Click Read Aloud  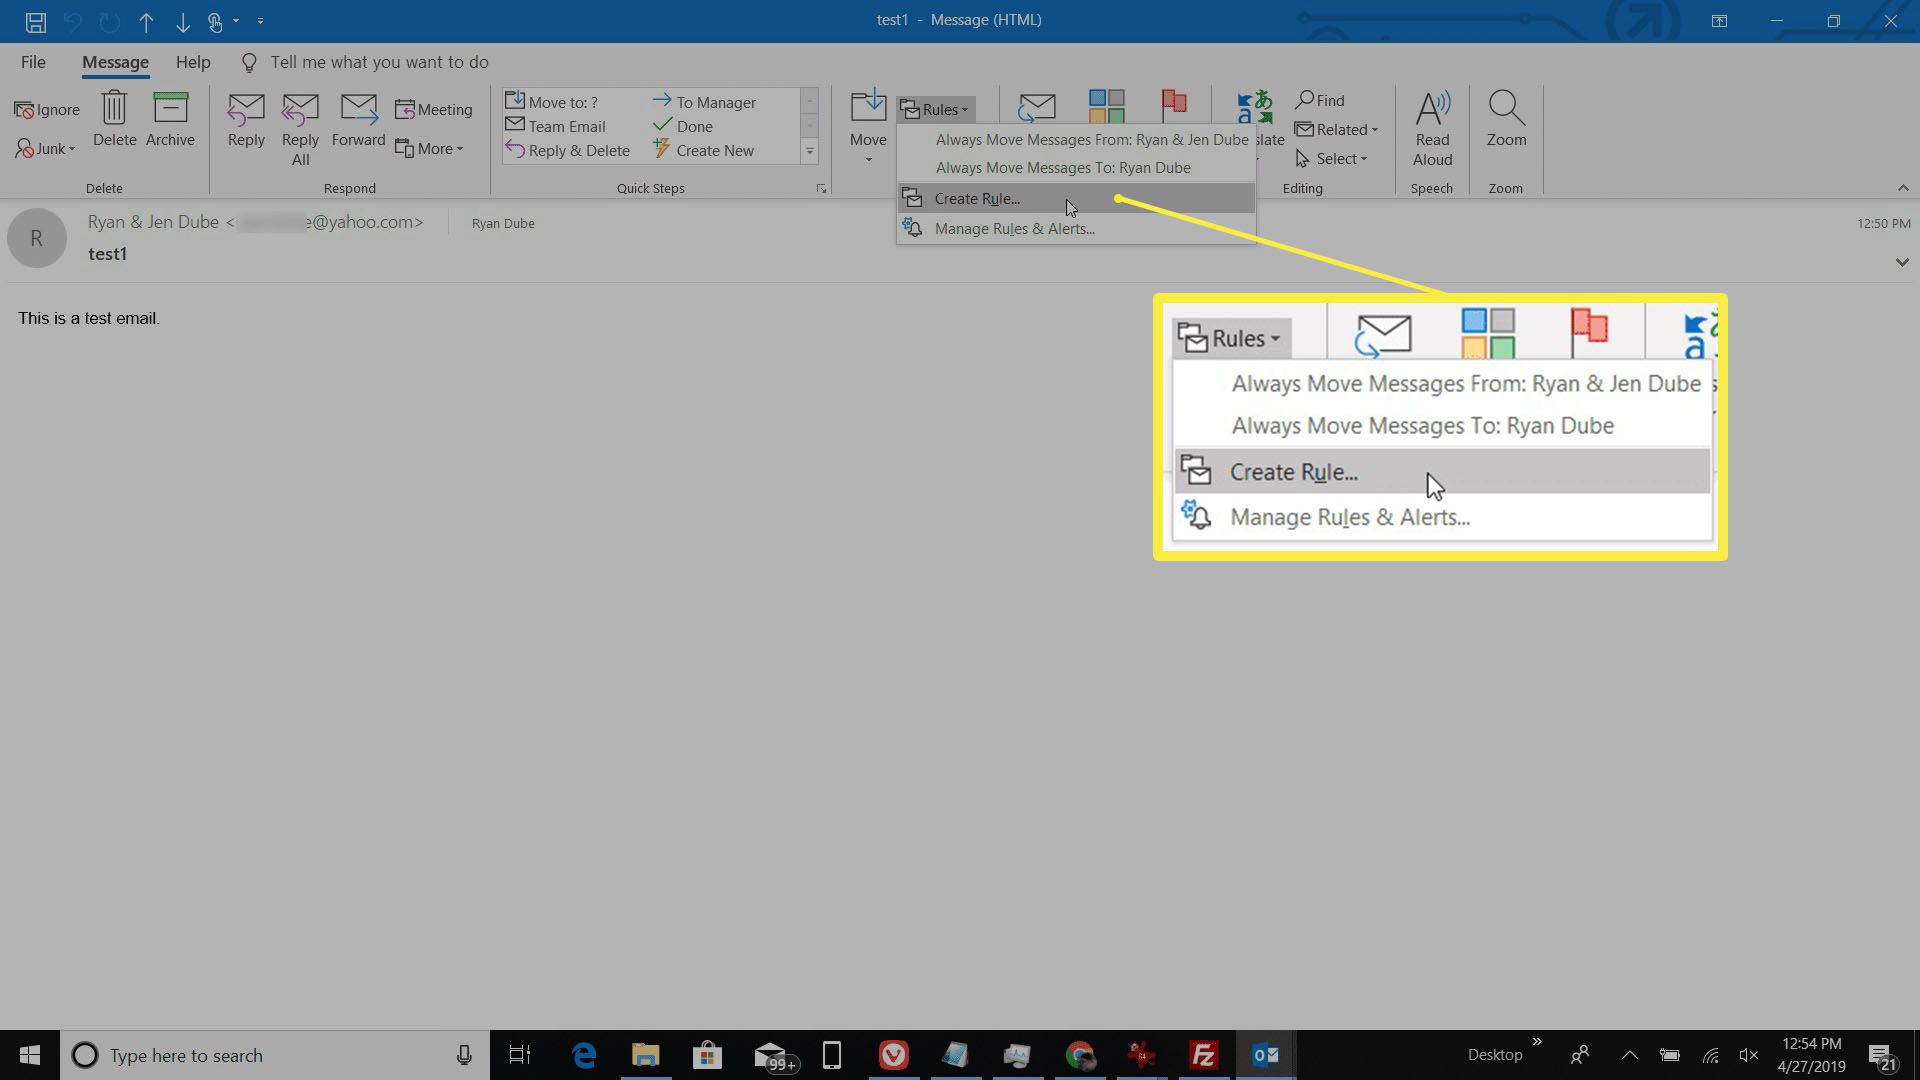click(x=1432, y=128)
